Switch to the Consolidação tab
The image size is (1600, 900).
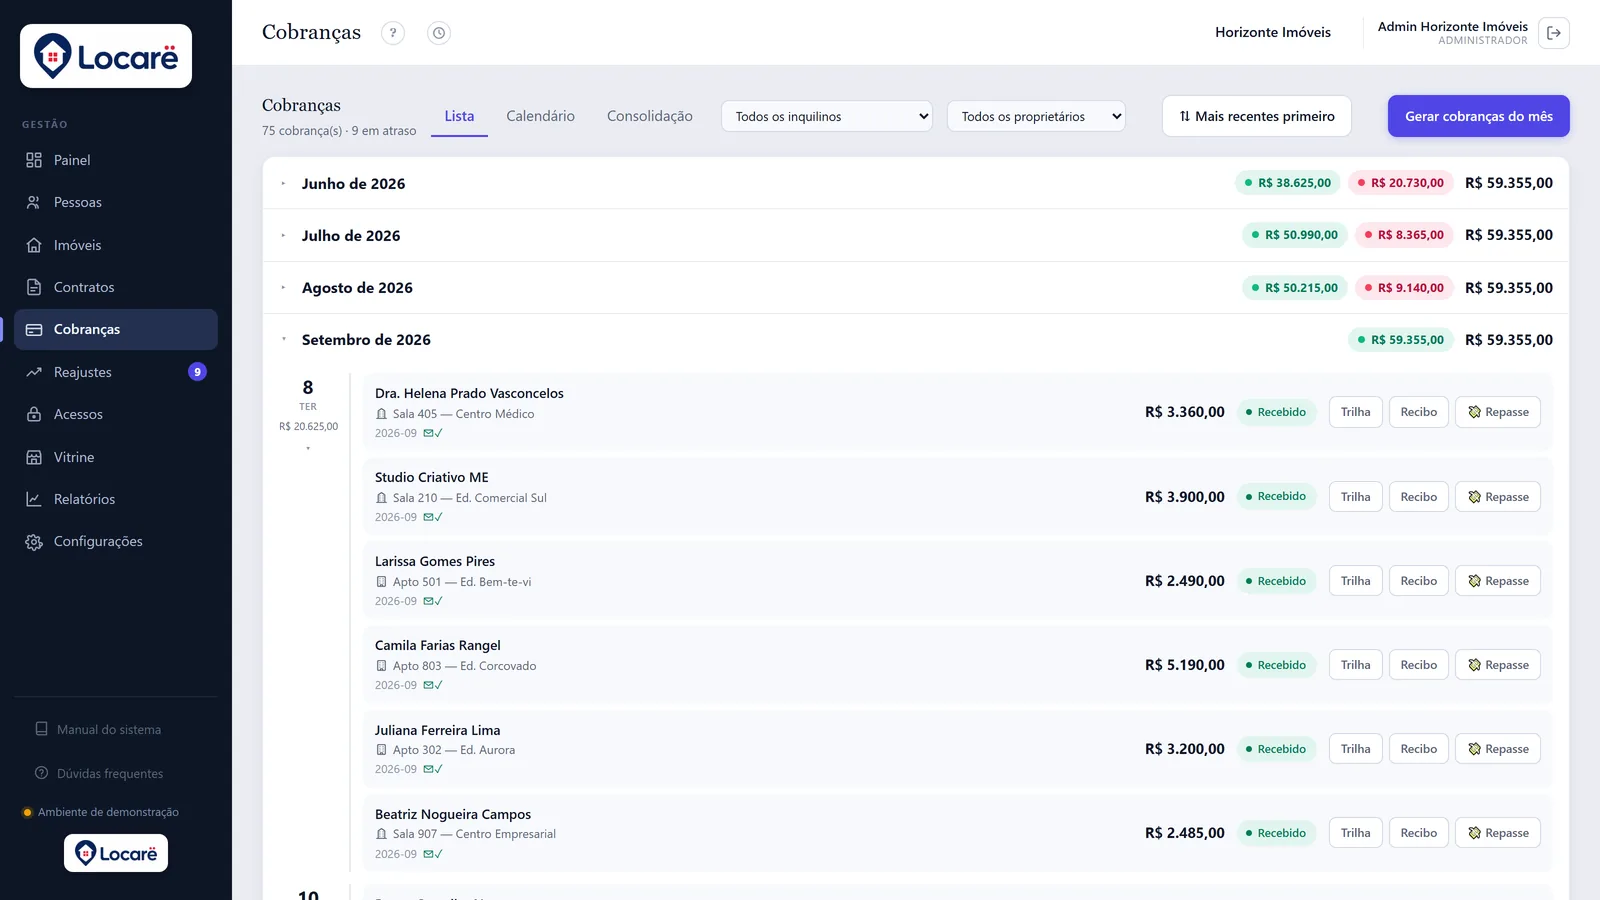650,116
